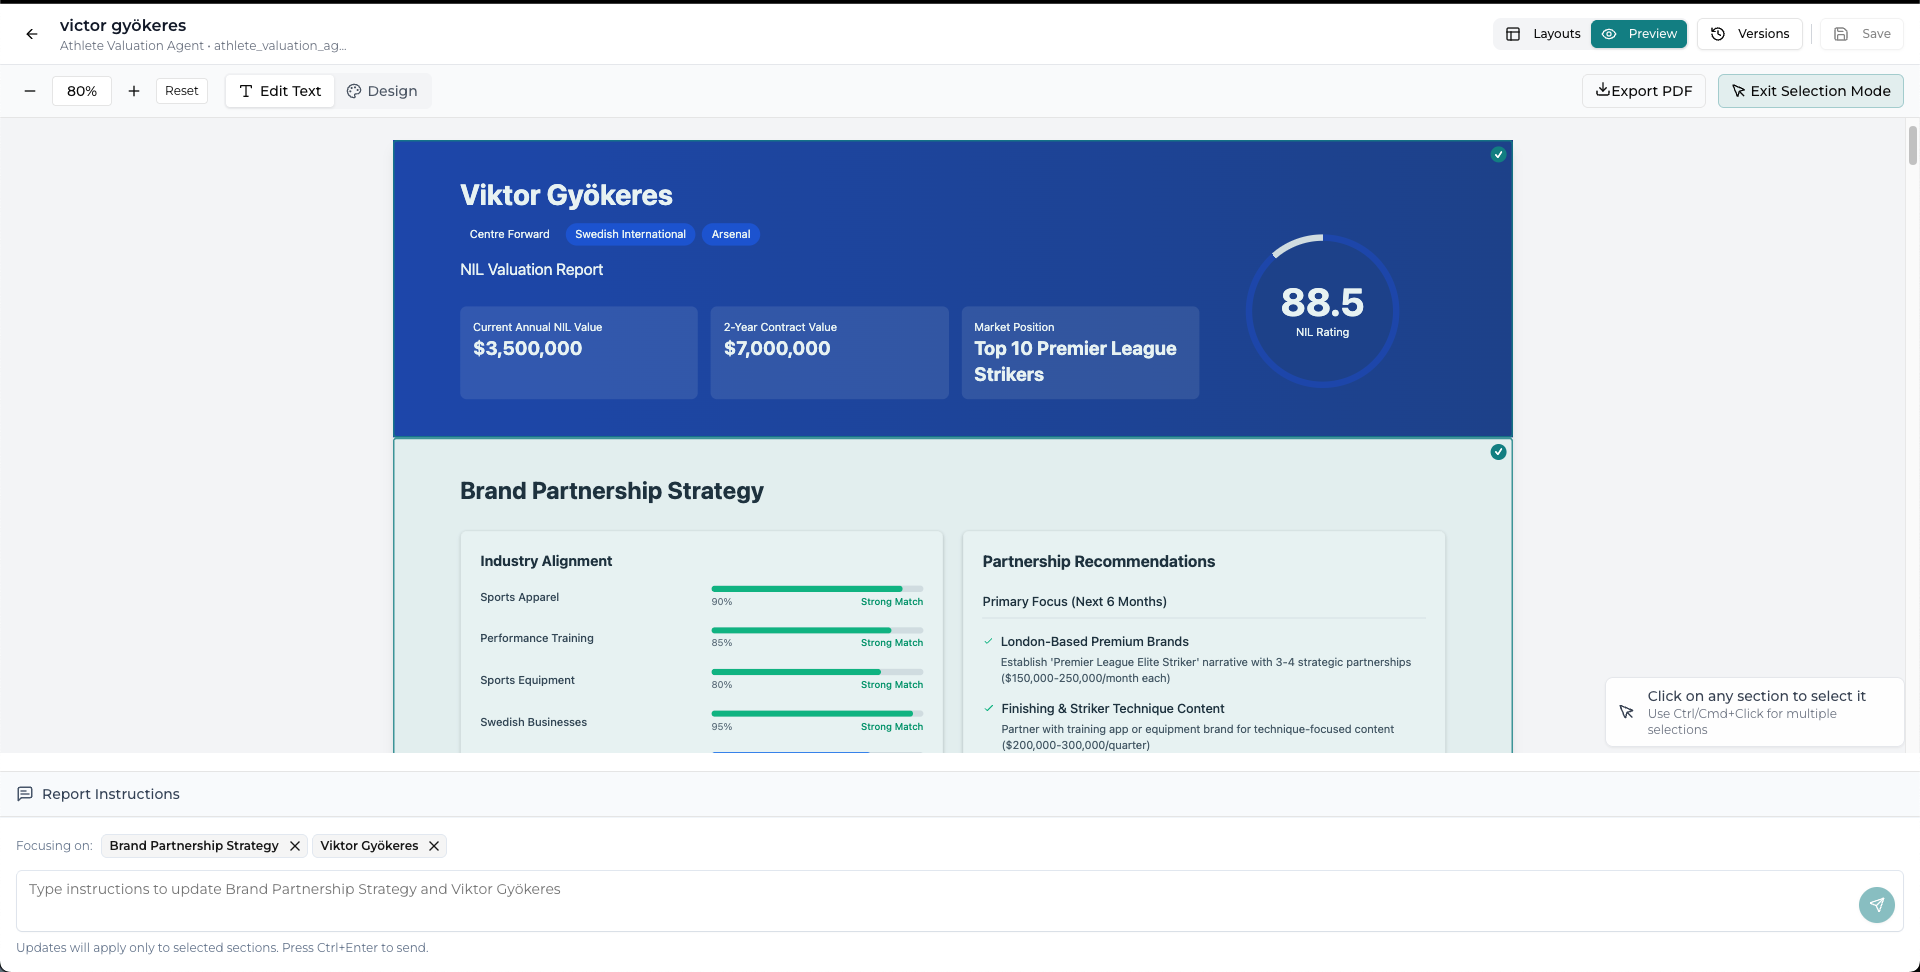This screenshot has height=972, width=1920.
Task: Reset the zoom level
Action: click(x=182, y=91)
